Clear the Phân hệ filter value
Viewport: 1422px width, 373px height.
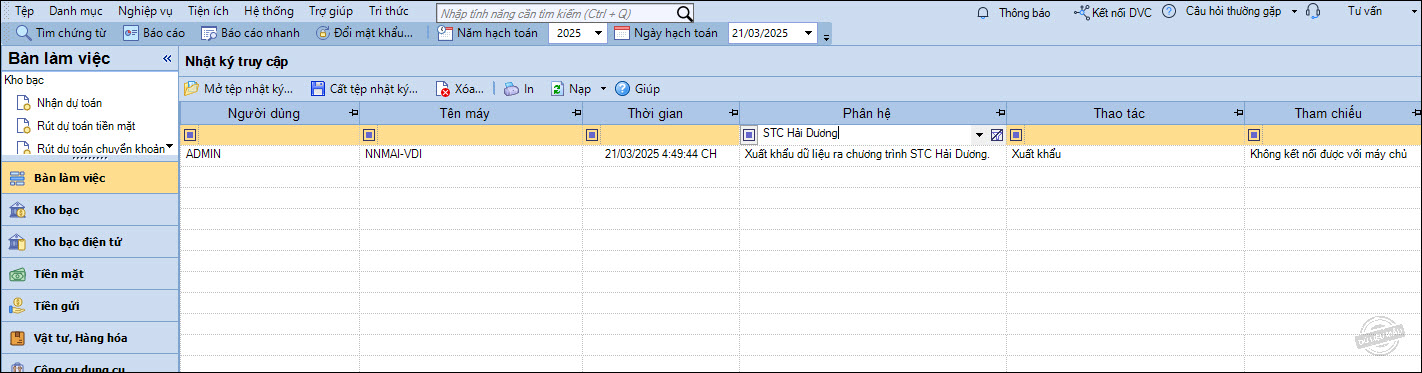pyautogui.click(x=996, y=135)
